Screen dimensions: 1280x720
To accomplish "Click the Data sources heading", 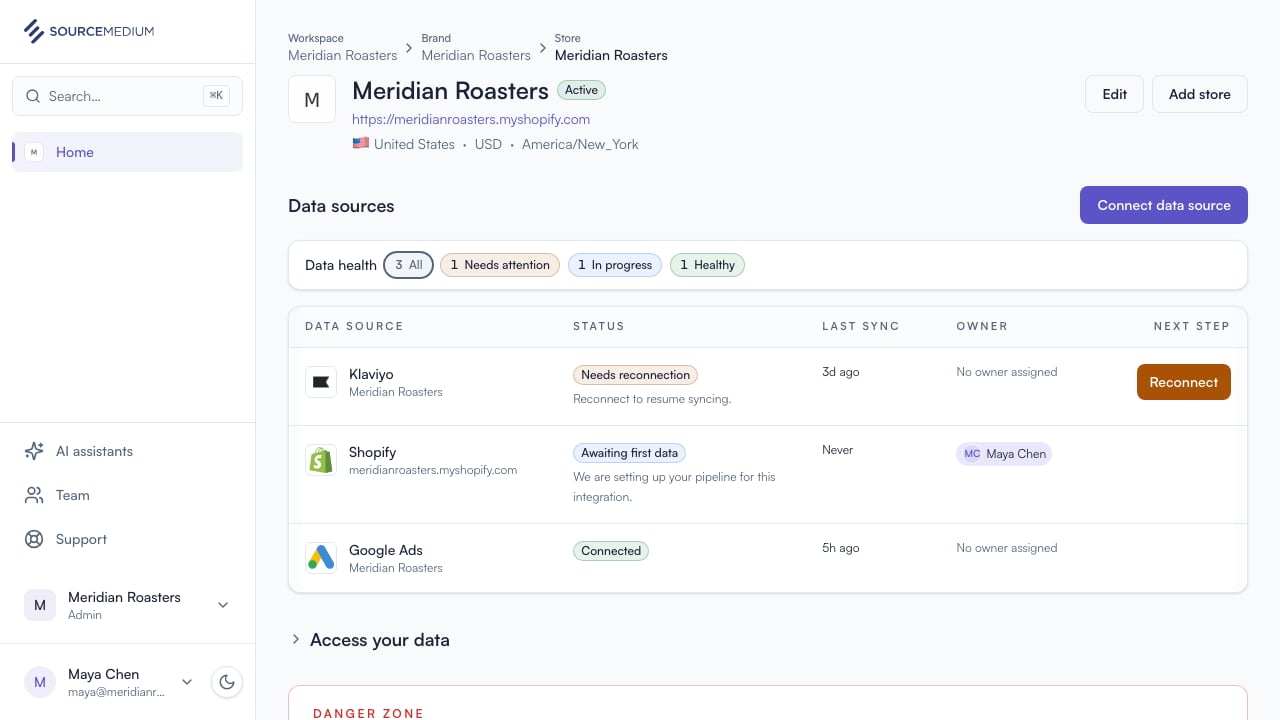I will tap(341, 206).
